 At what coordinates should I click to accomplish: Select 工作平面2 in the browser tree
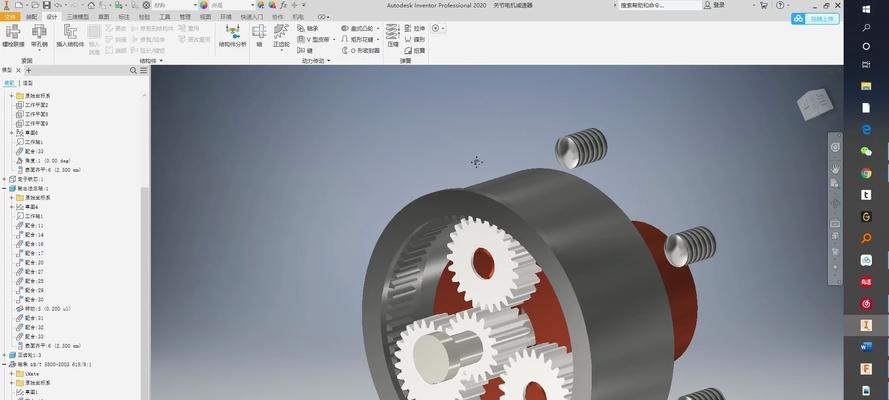32,105
